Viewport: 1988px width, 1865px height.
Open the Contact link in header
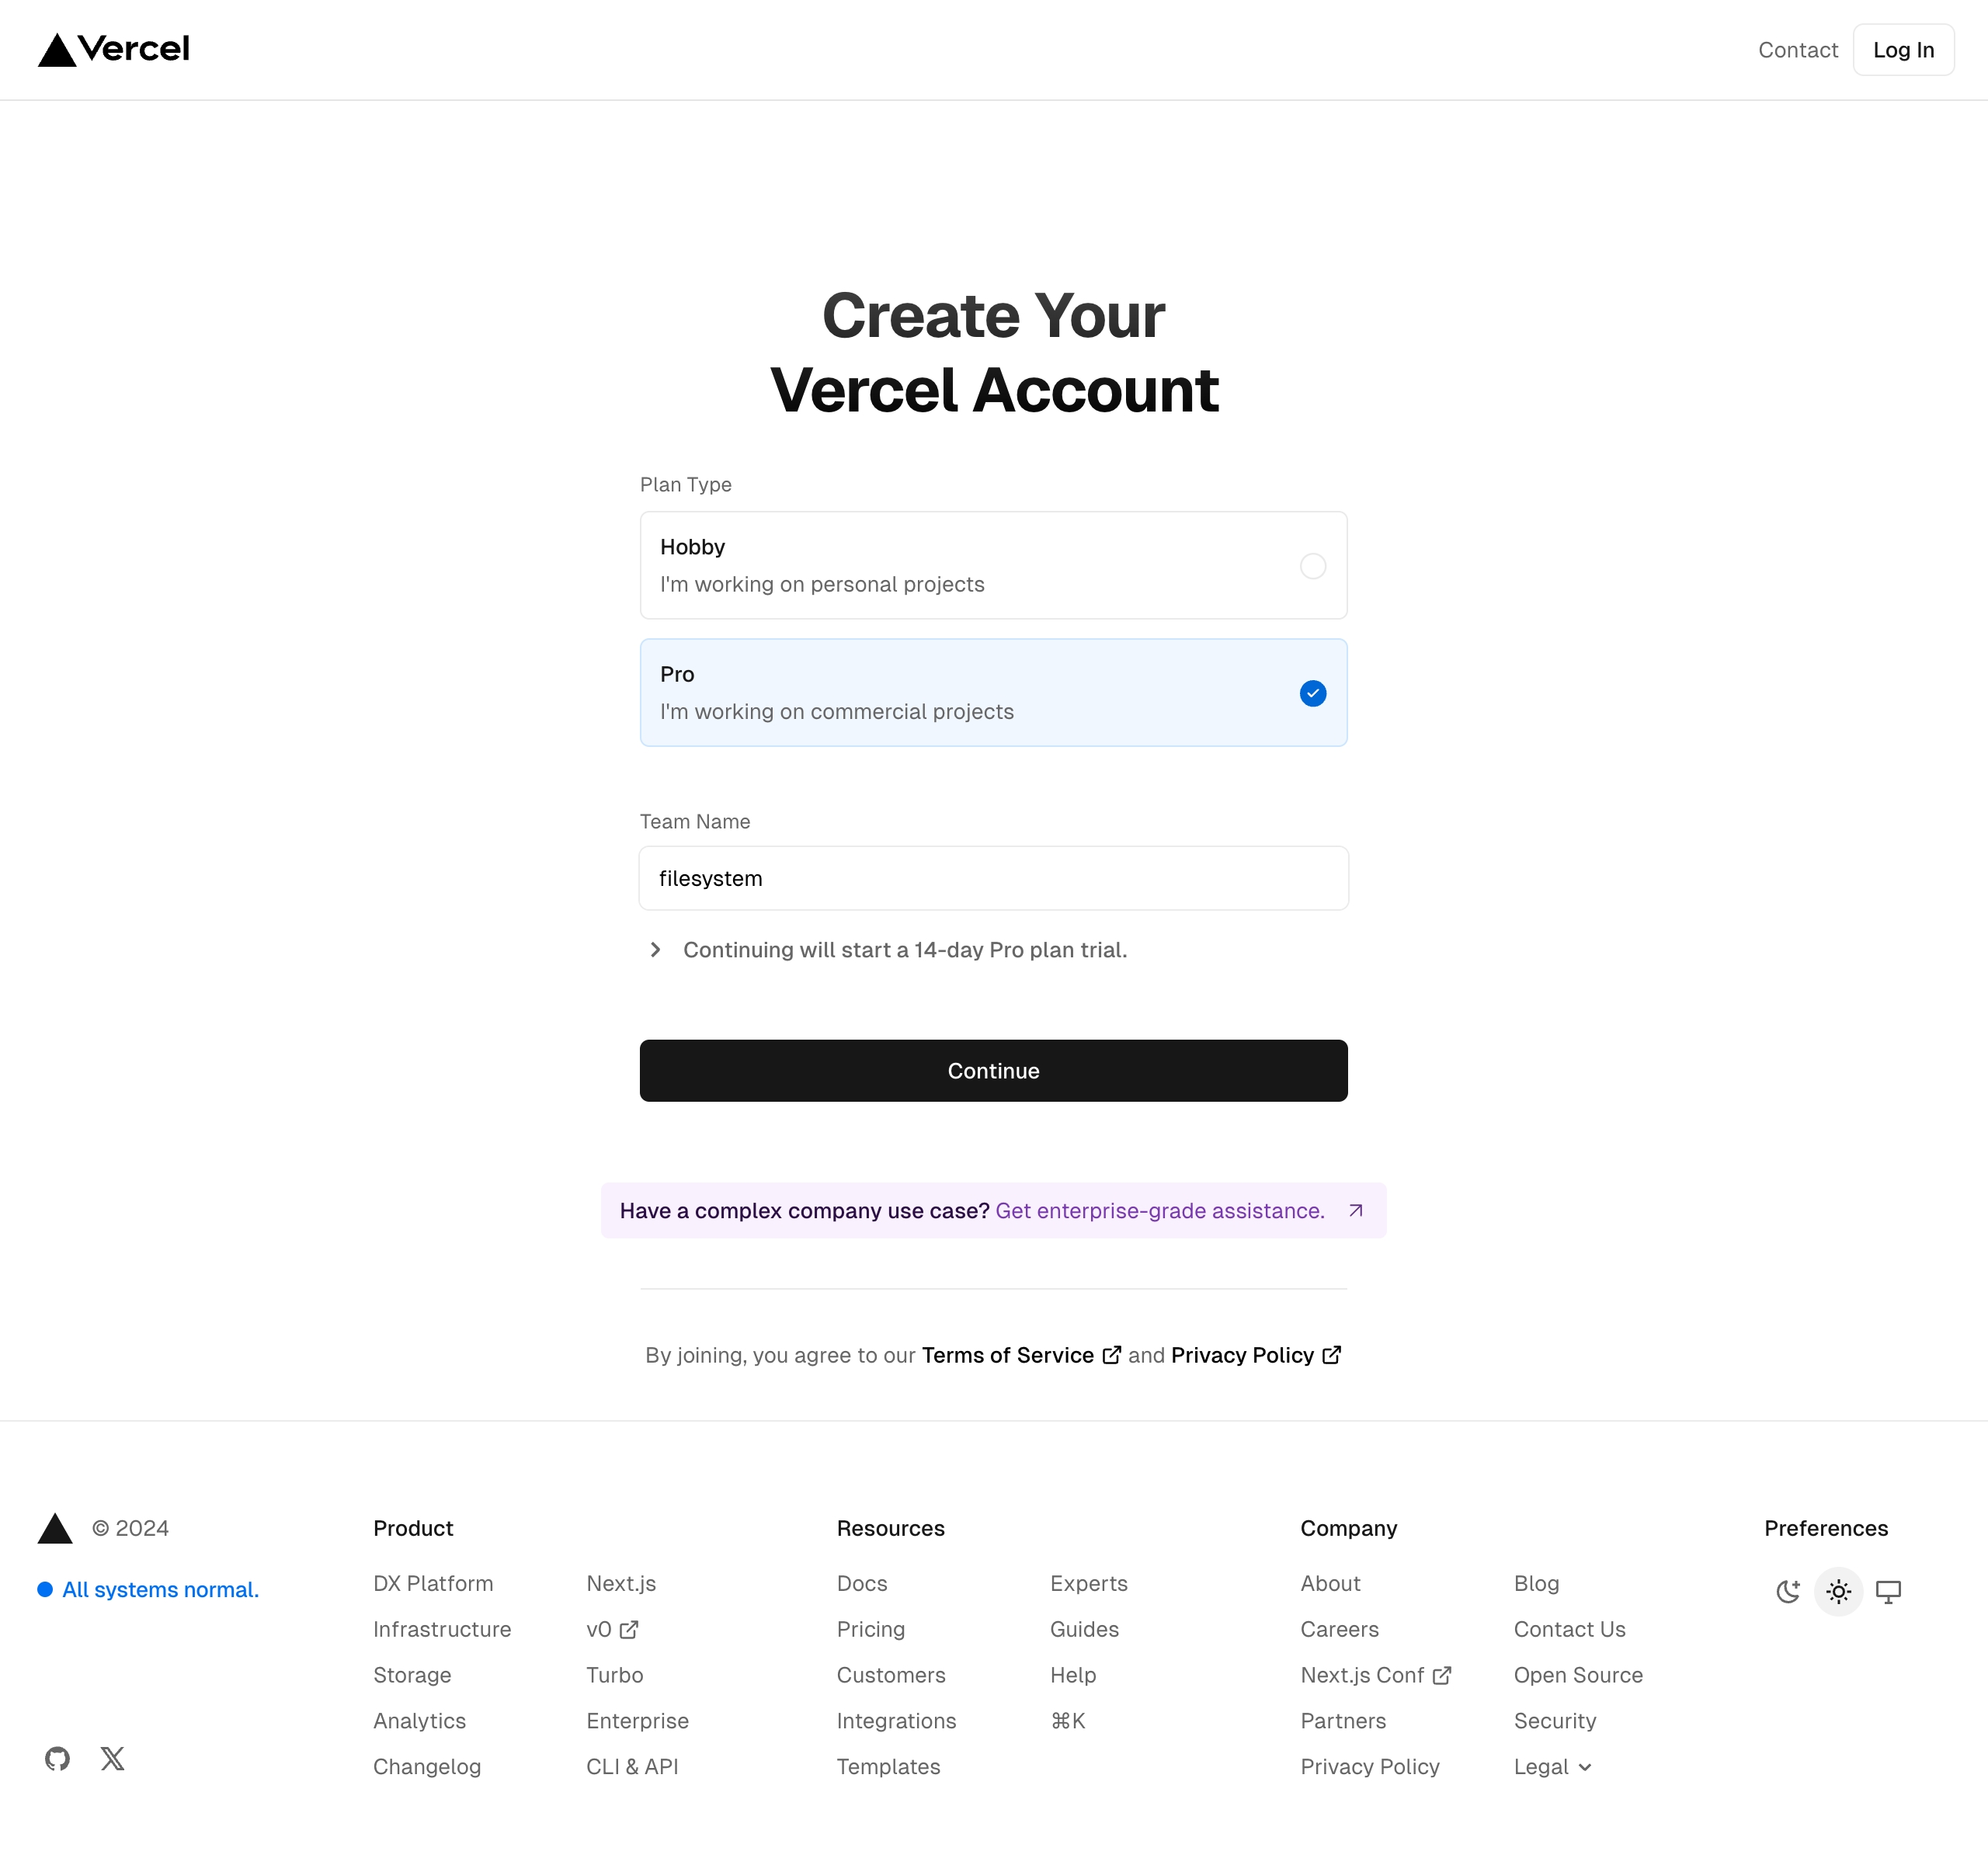(1798, 50)
